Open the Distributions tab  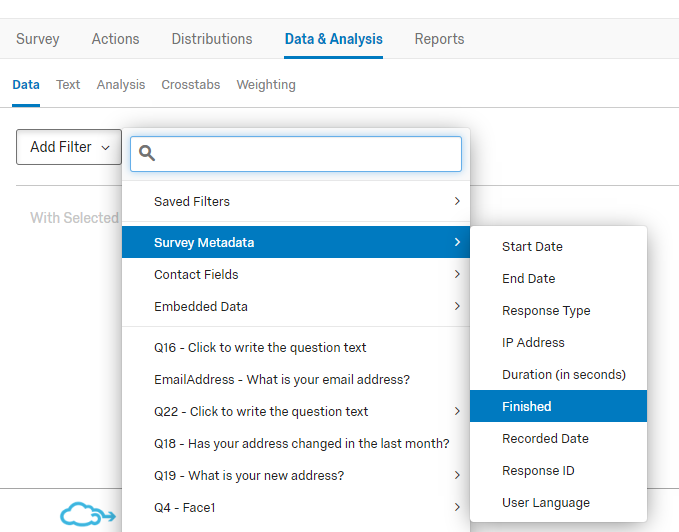click(212, 39)
